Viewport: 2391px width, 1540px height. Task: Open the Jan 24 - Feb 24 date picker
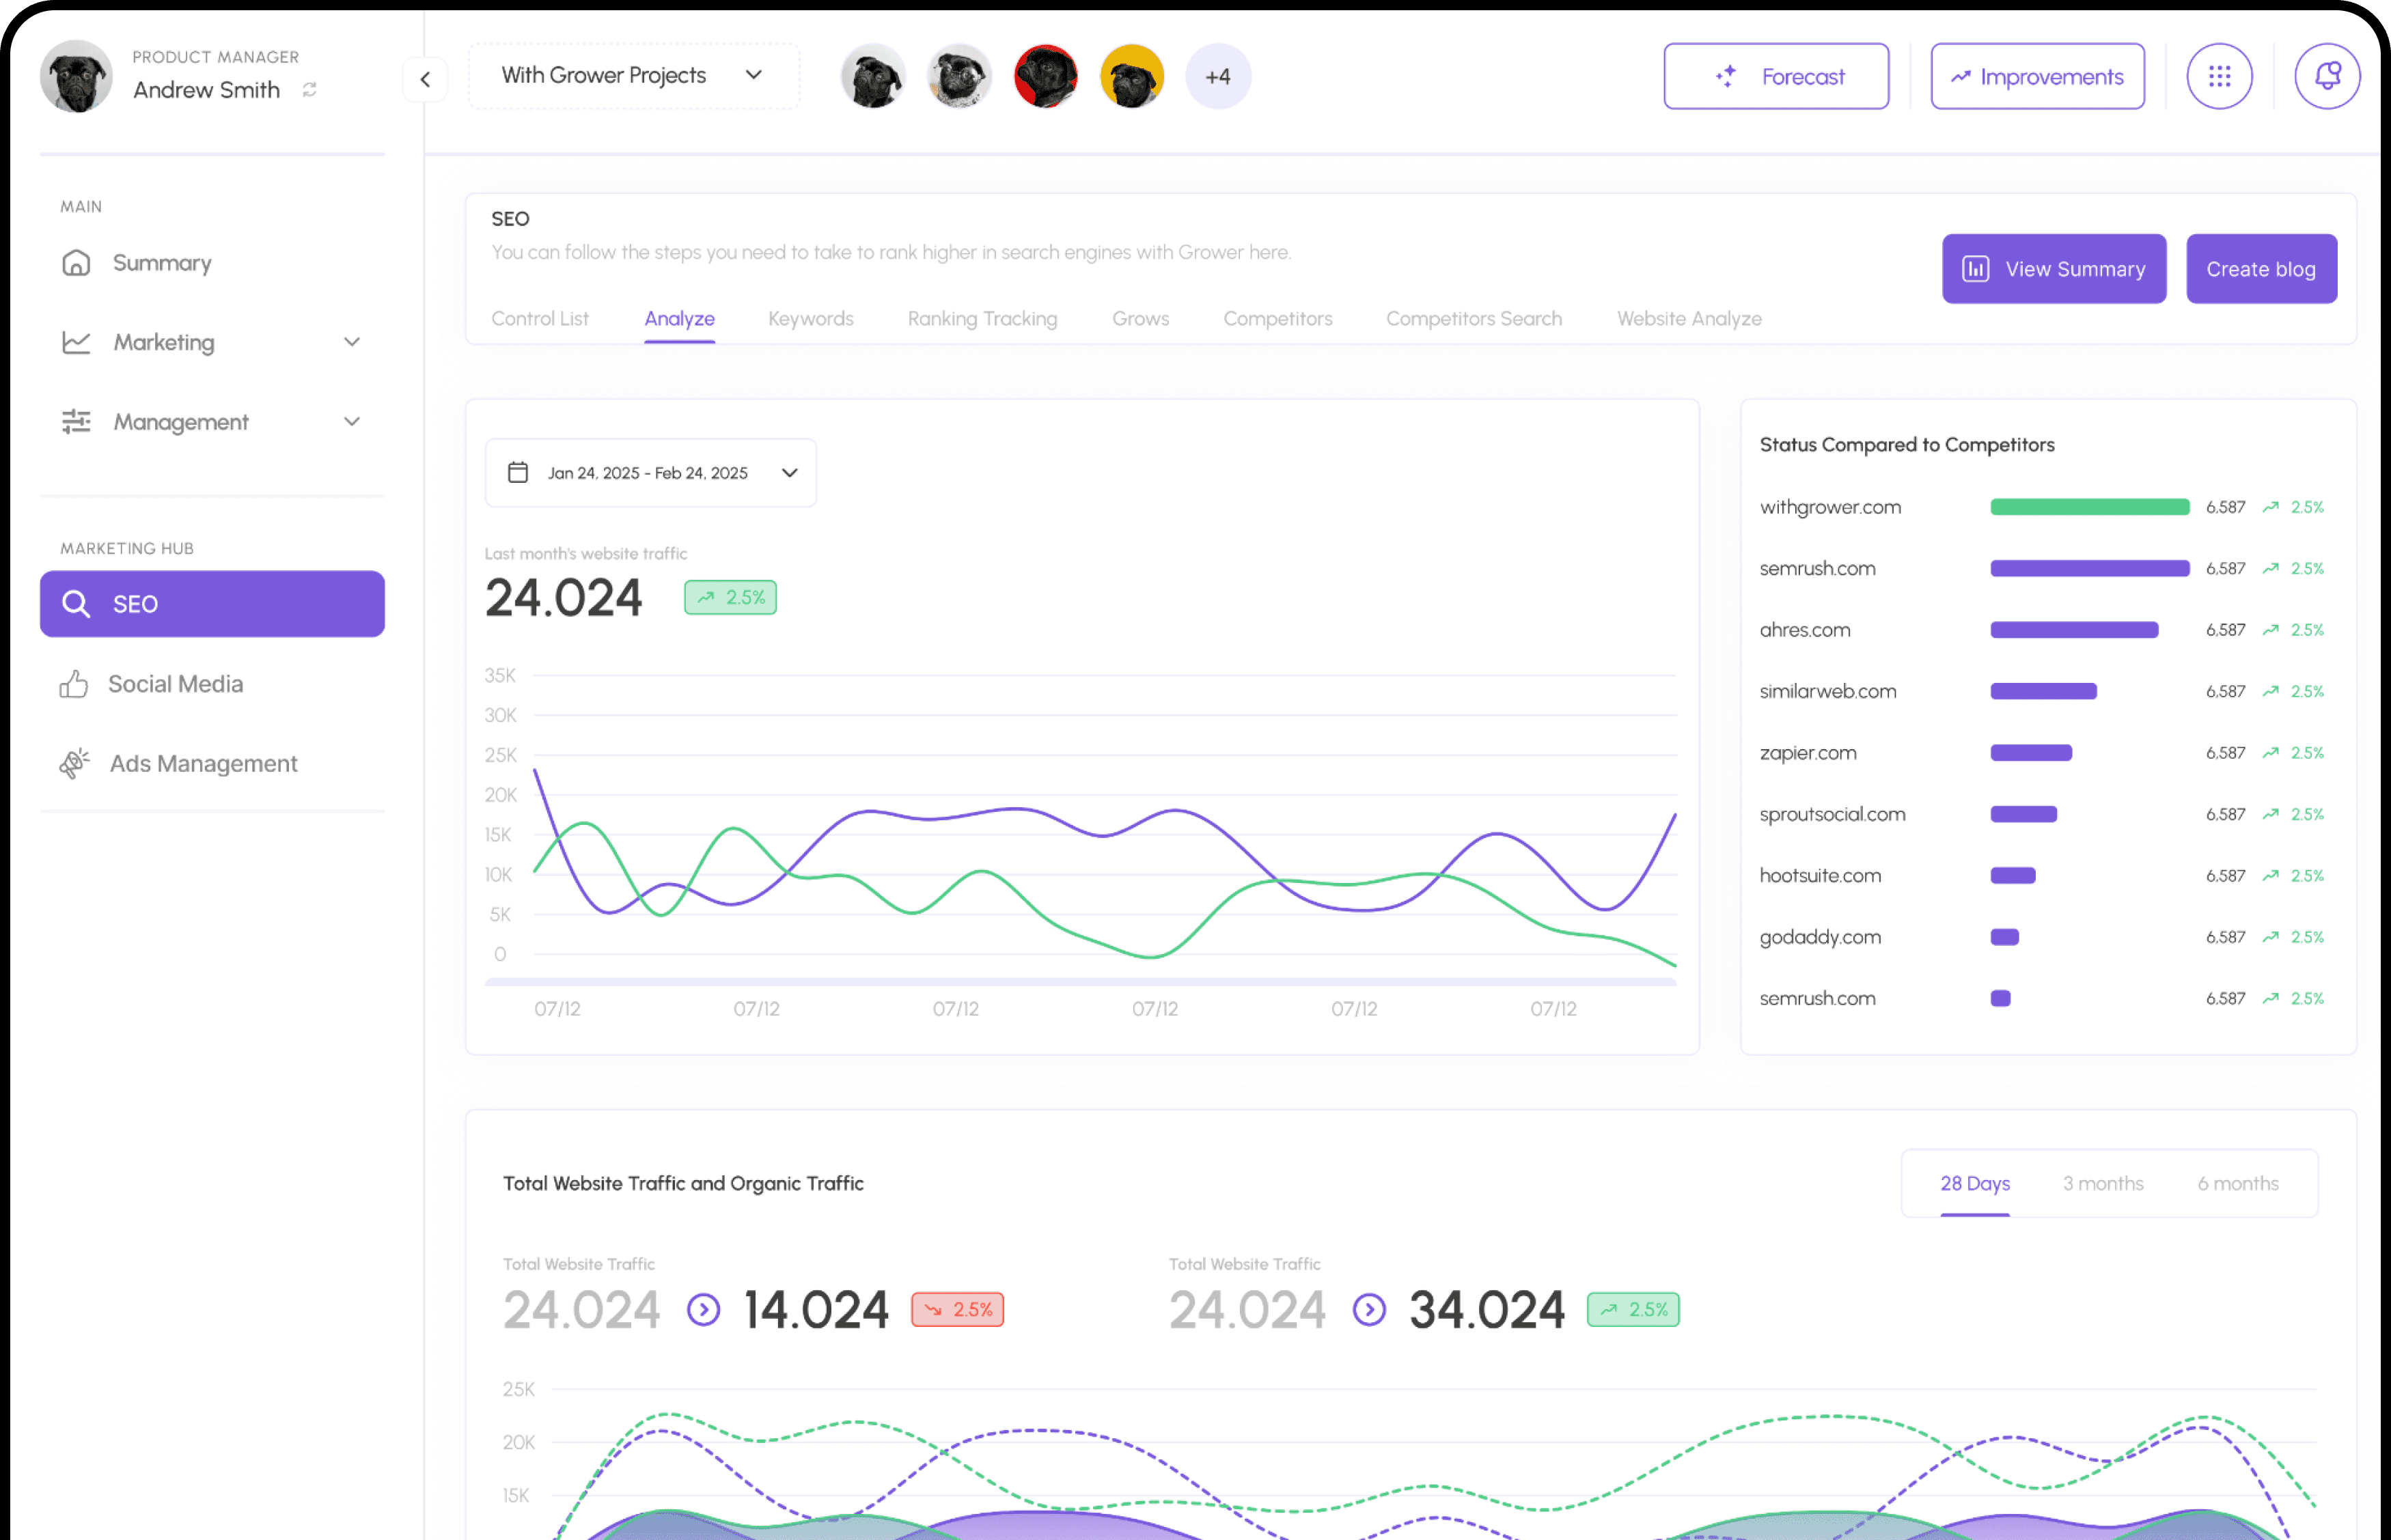click(x=650, y=473)
